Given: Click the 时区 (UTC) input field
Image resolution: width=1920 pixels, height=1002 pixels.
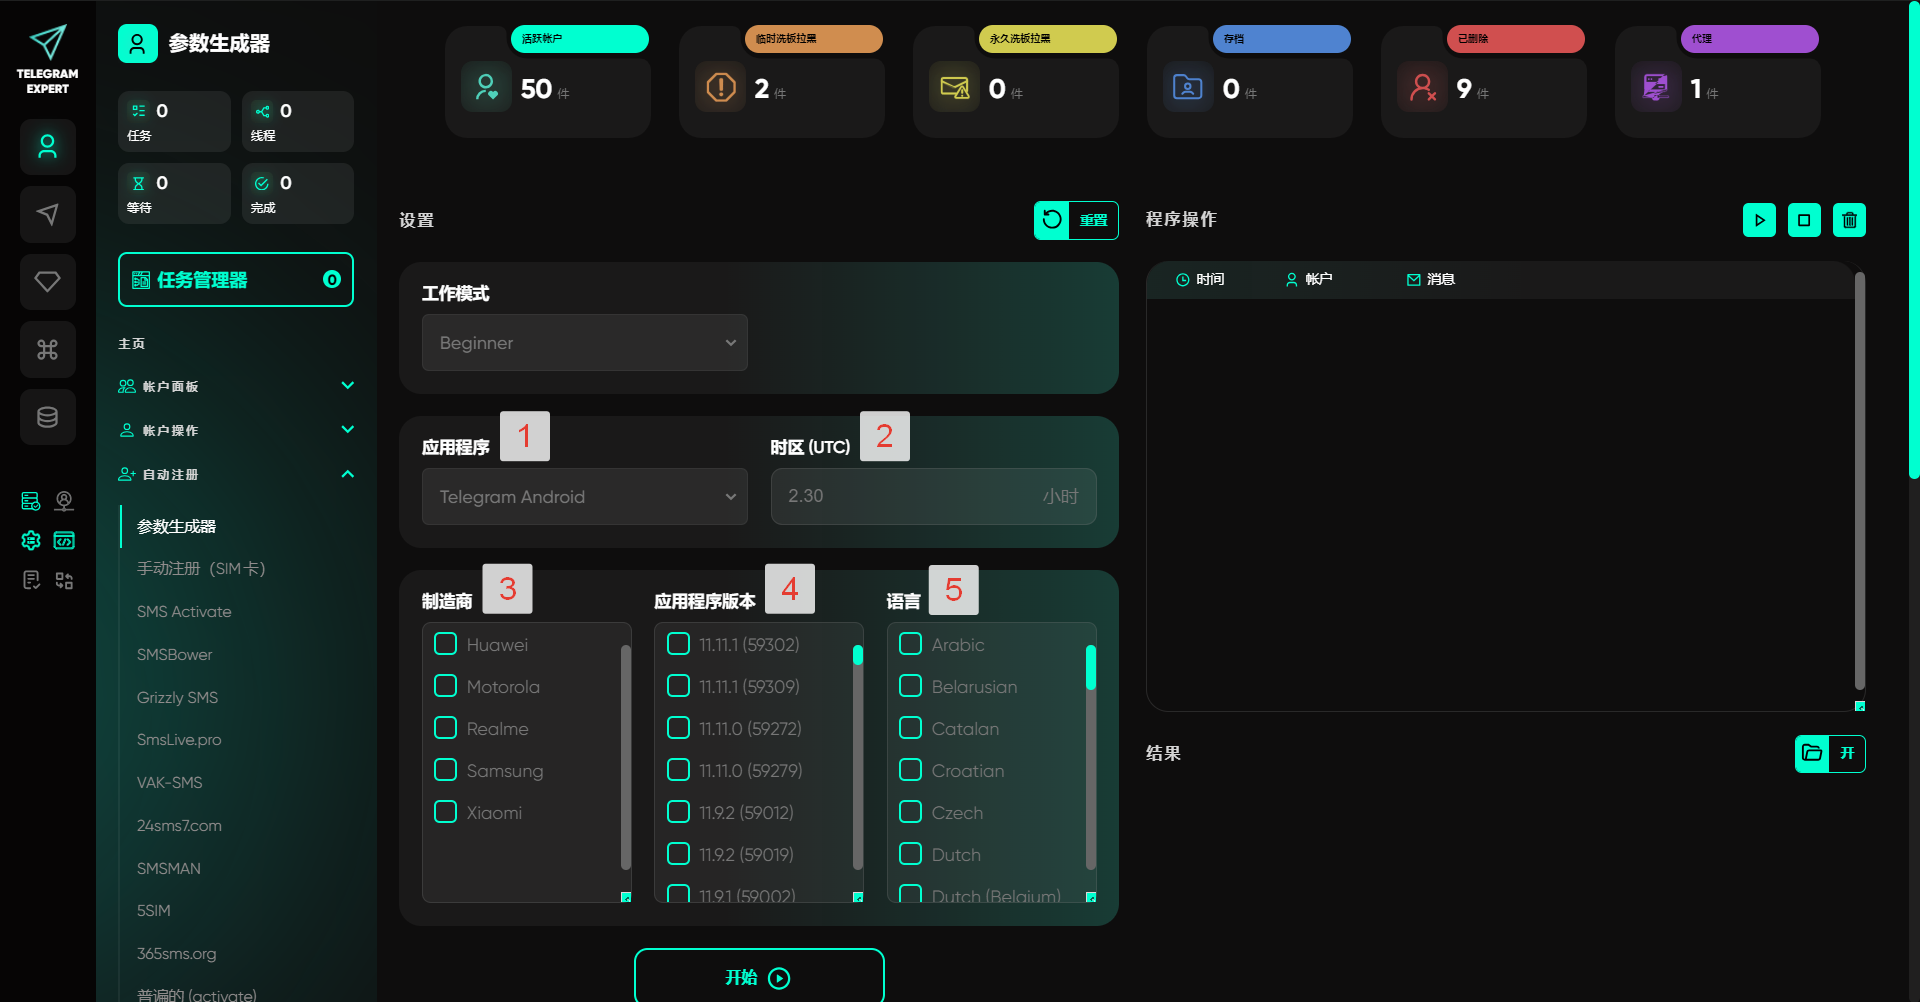Looking at the screenshot, I should pyautogui.click(x=910, y=497).
